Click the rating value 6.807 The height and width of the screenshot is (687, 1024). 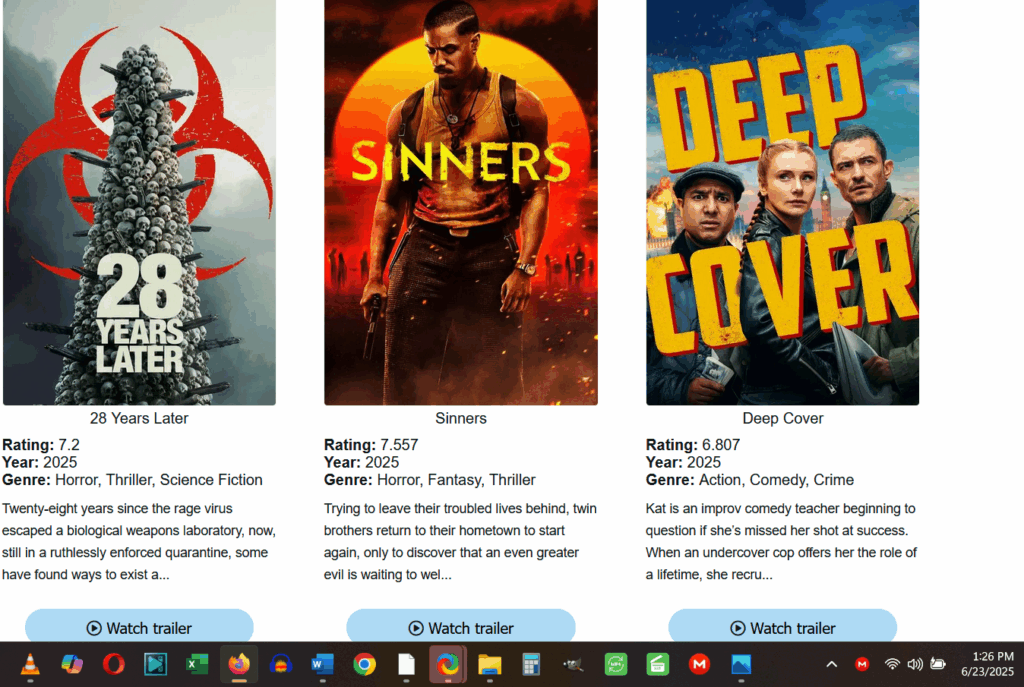coord(721,445)
